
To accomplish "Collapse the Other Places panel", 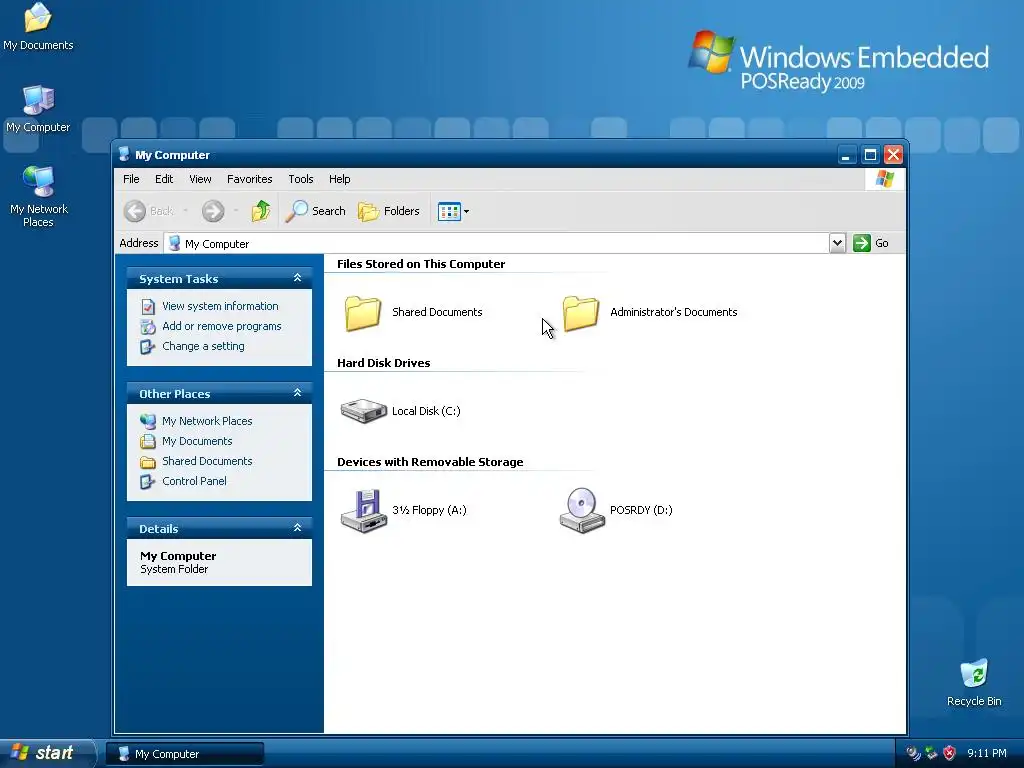I will [x=297, y=393].
